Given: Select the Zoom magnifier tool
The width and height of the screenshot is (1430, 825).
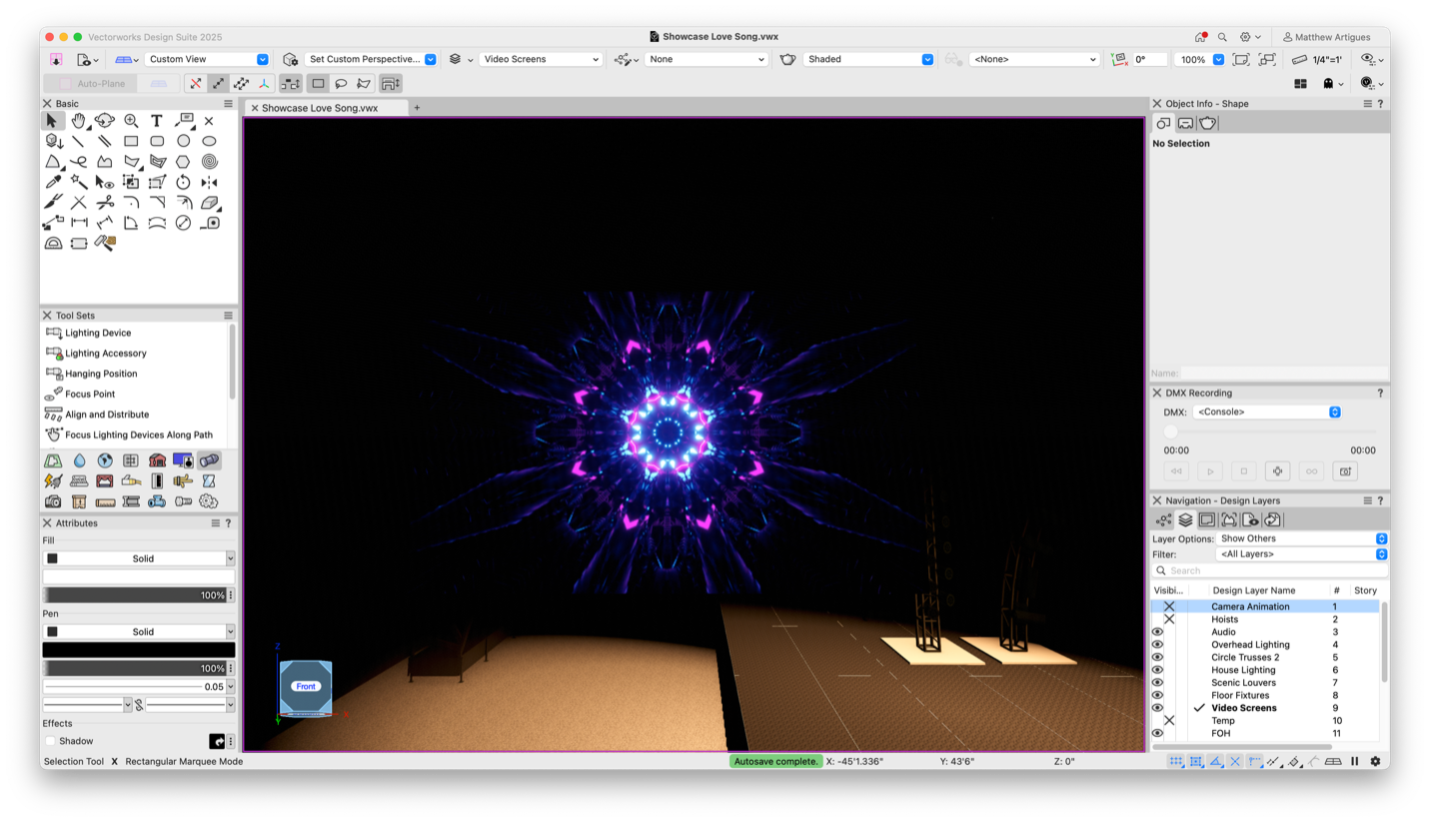Looking at the screenshot, I should coord(131,121).
